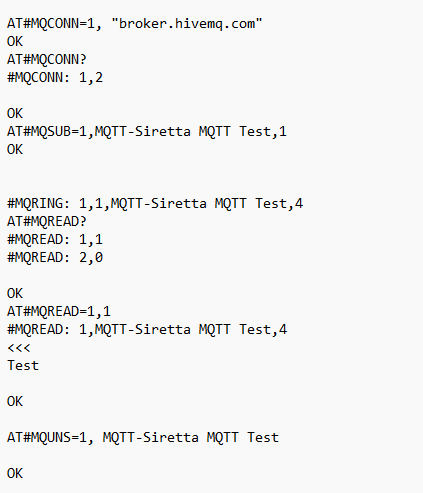Click the first OK response line
Image resolution: width=423 pixels, height=493 pixels.
(15, 42)
